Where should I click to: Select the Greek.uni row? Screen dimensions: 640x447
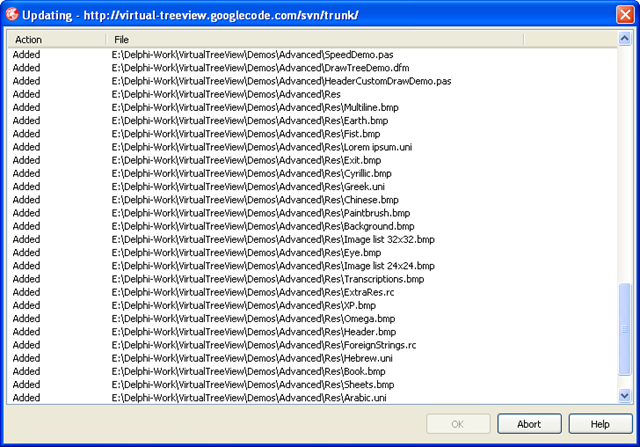(312, 187)
